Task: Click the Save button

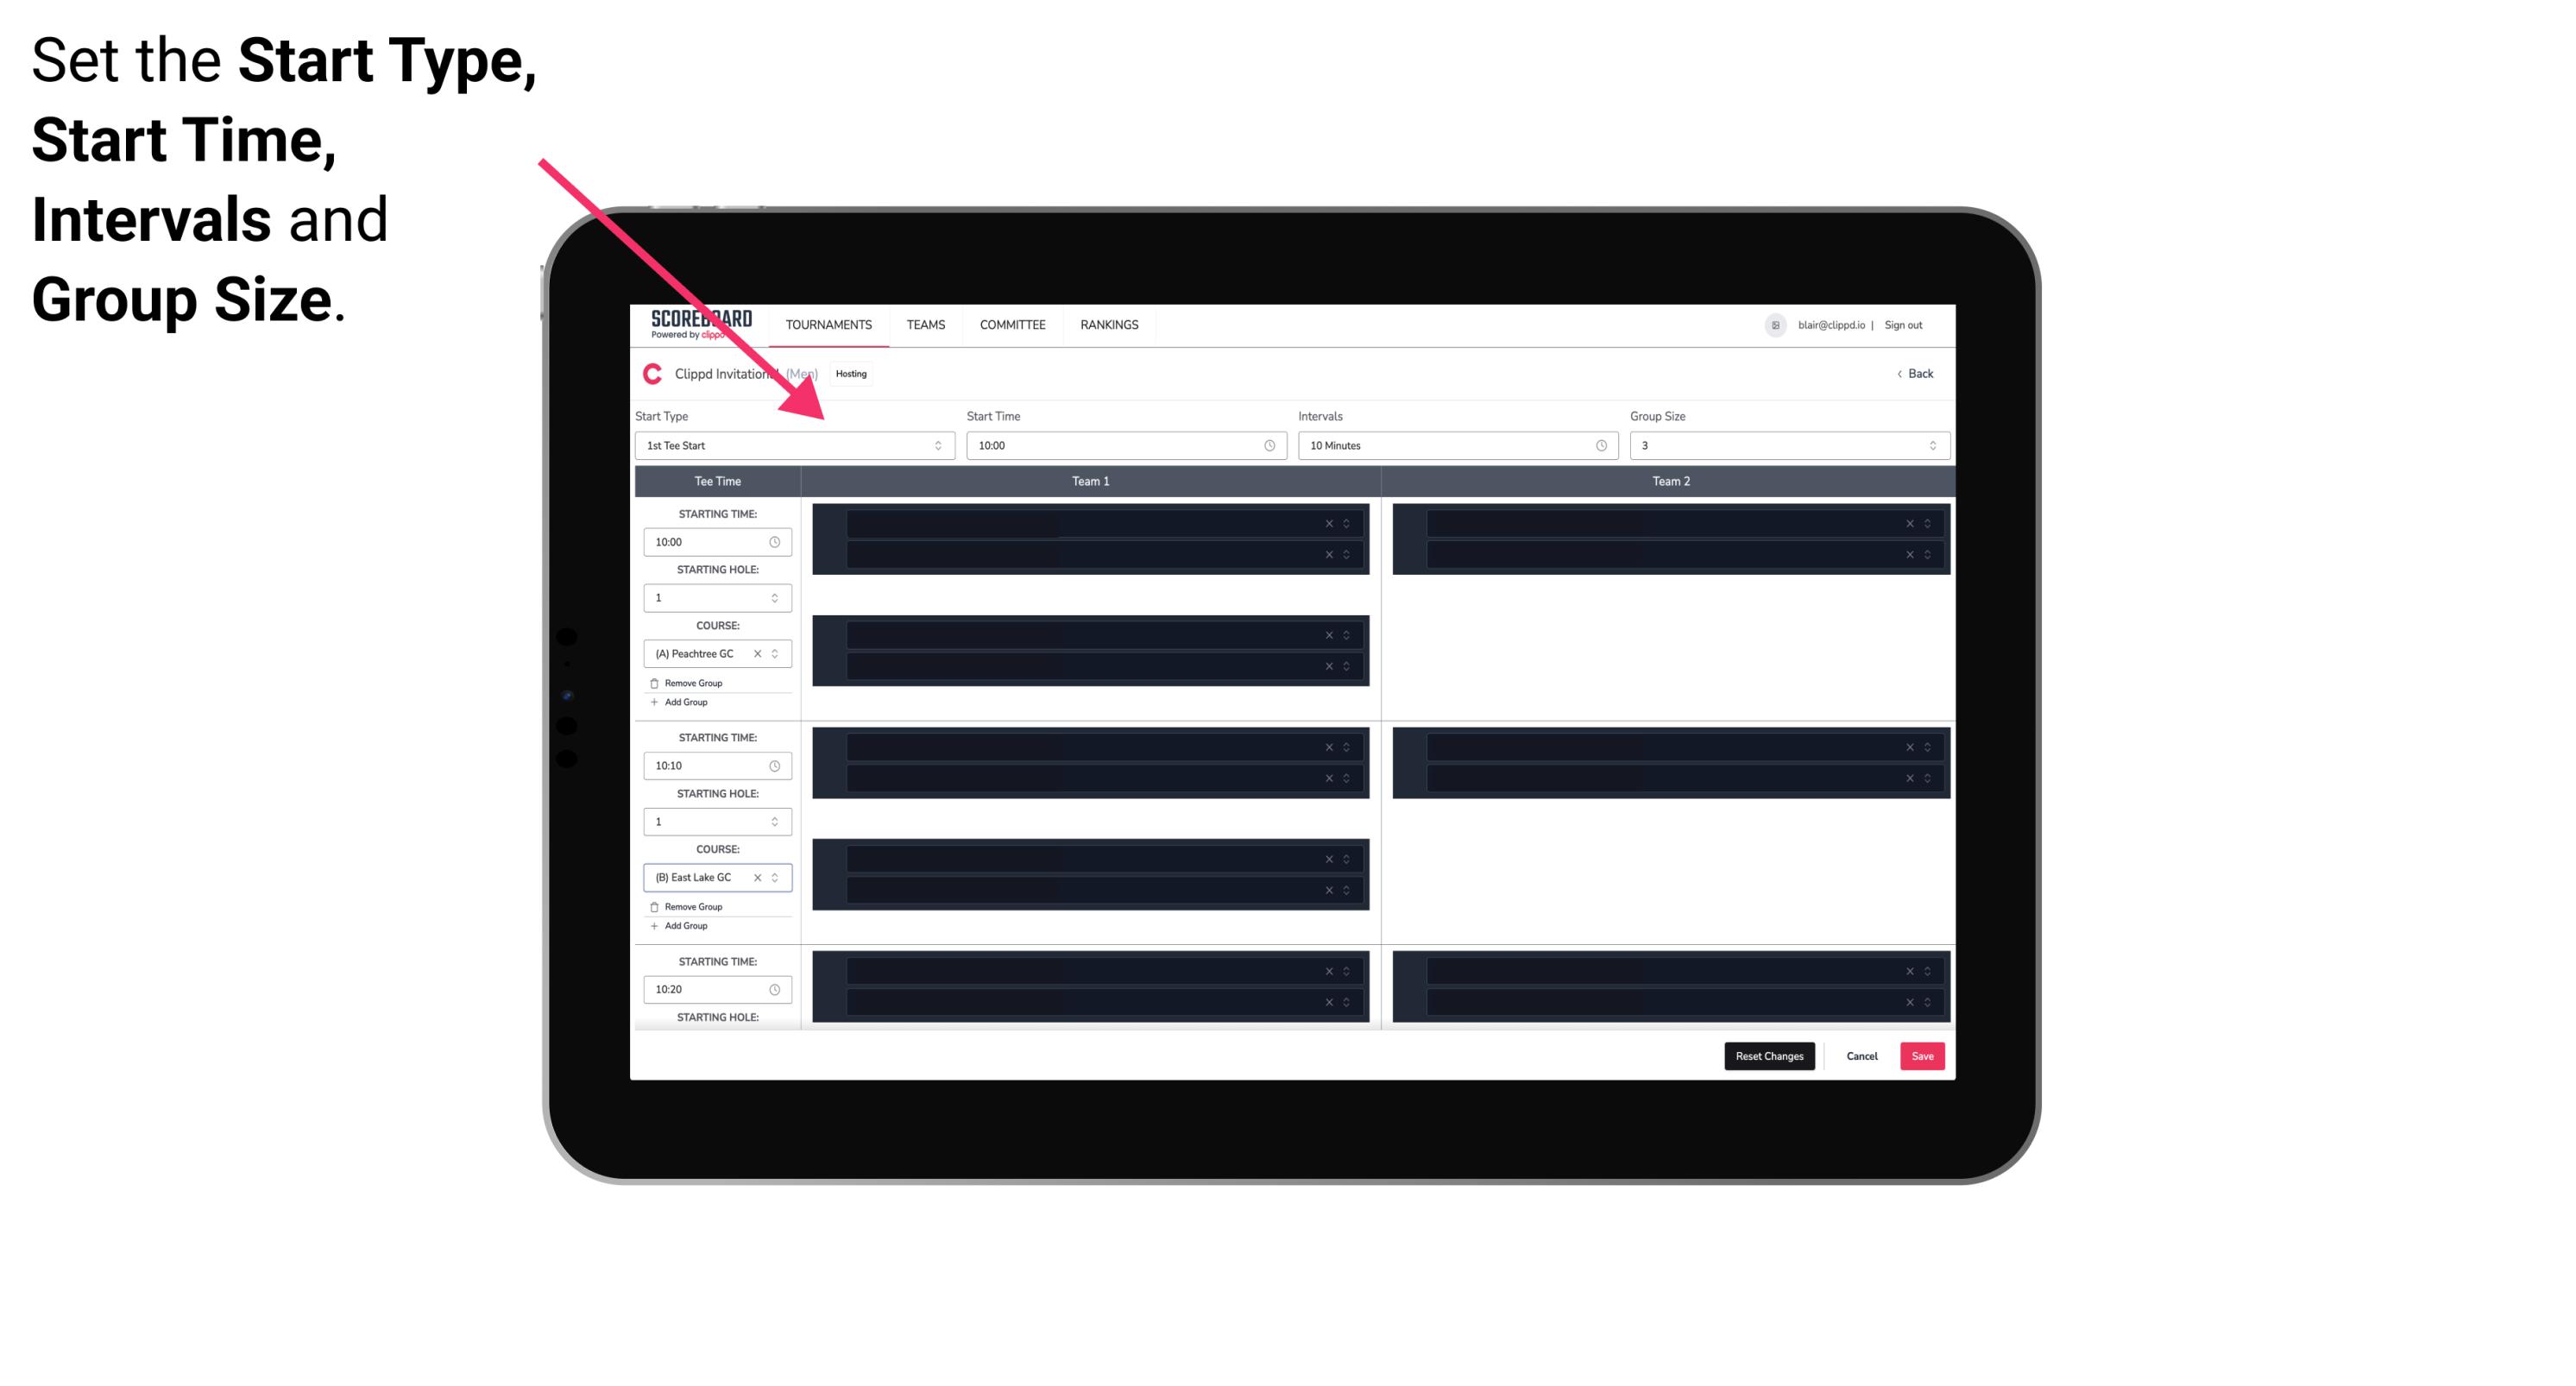Action: pyautogui.click(x=1923, y=1055)
